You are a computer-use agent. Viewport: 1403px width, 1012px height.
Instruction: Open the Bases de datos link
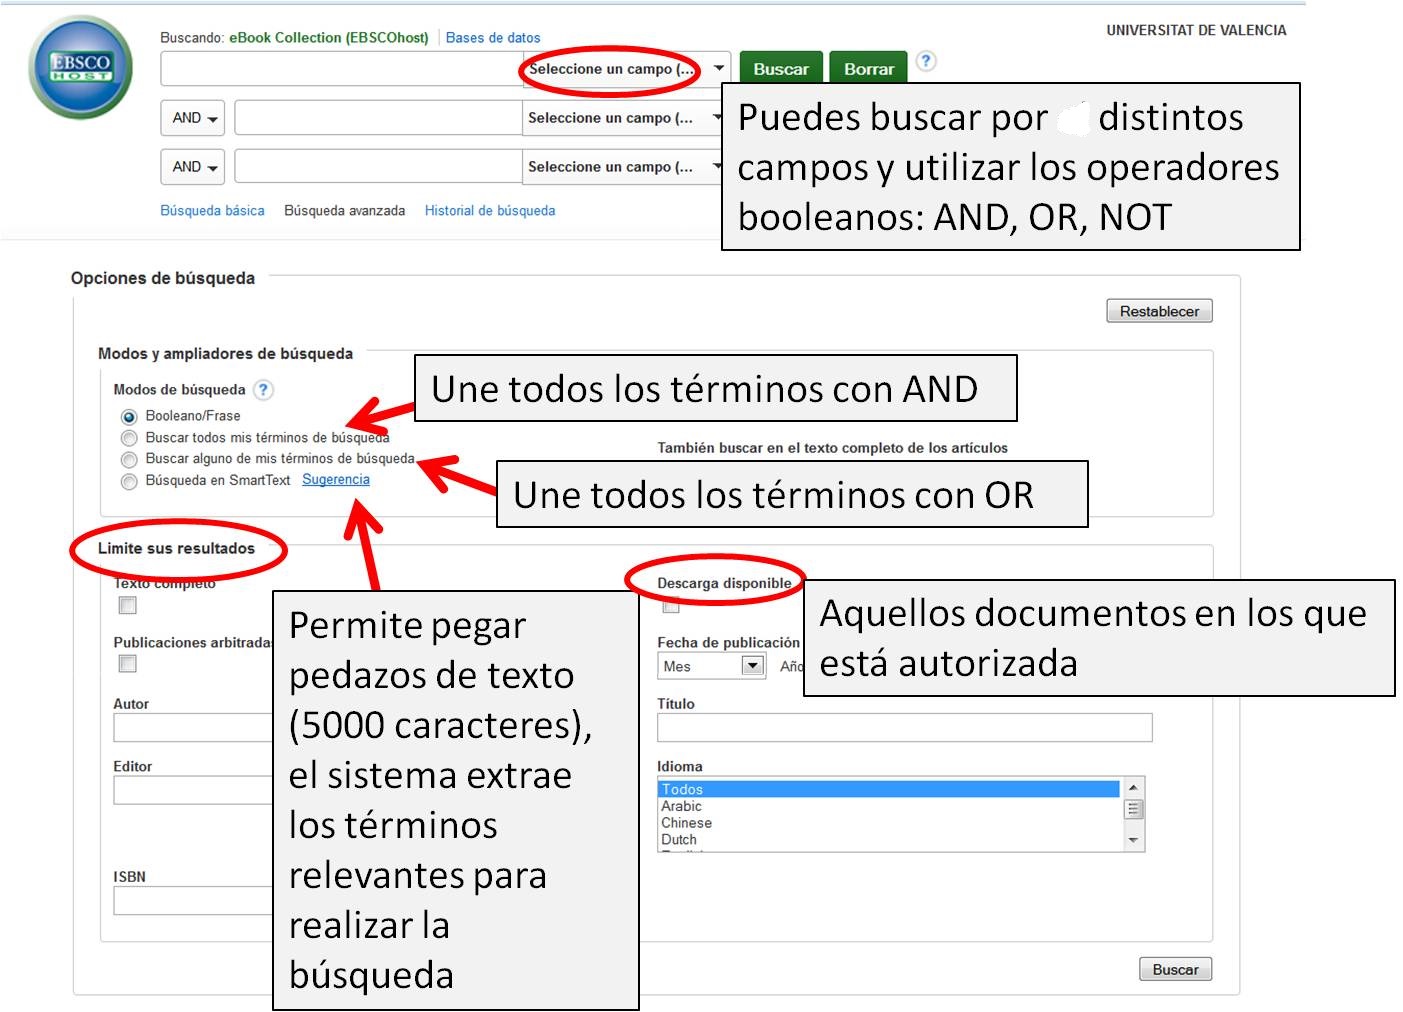pos(493,38)
